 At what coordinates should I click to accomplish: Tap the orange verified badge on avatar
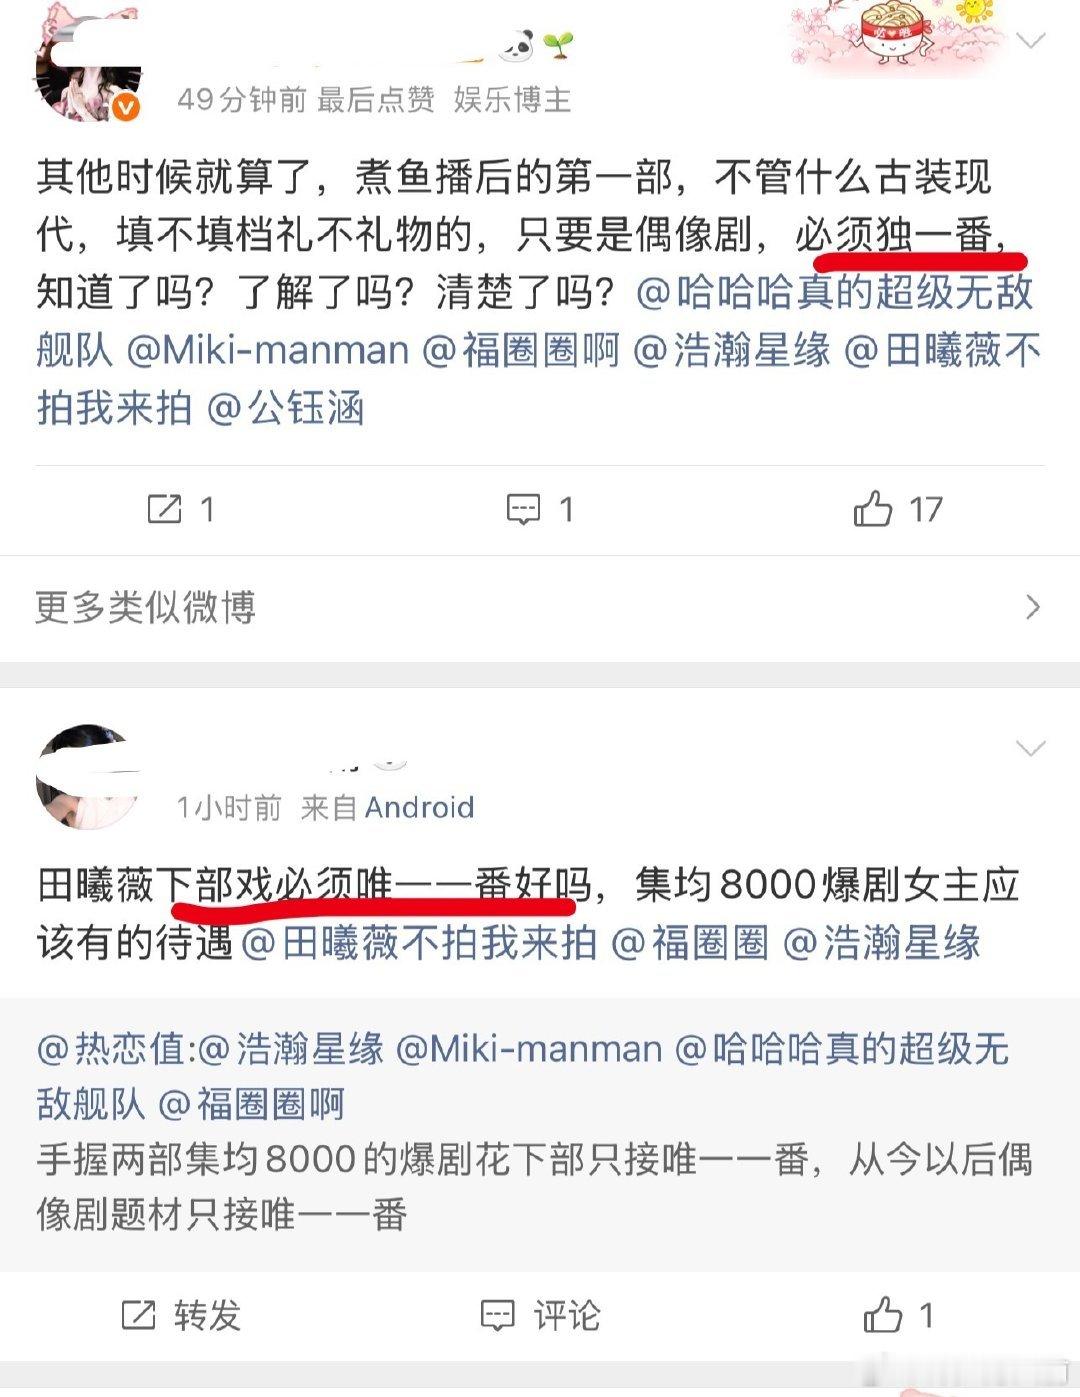[x=125, y=108]
